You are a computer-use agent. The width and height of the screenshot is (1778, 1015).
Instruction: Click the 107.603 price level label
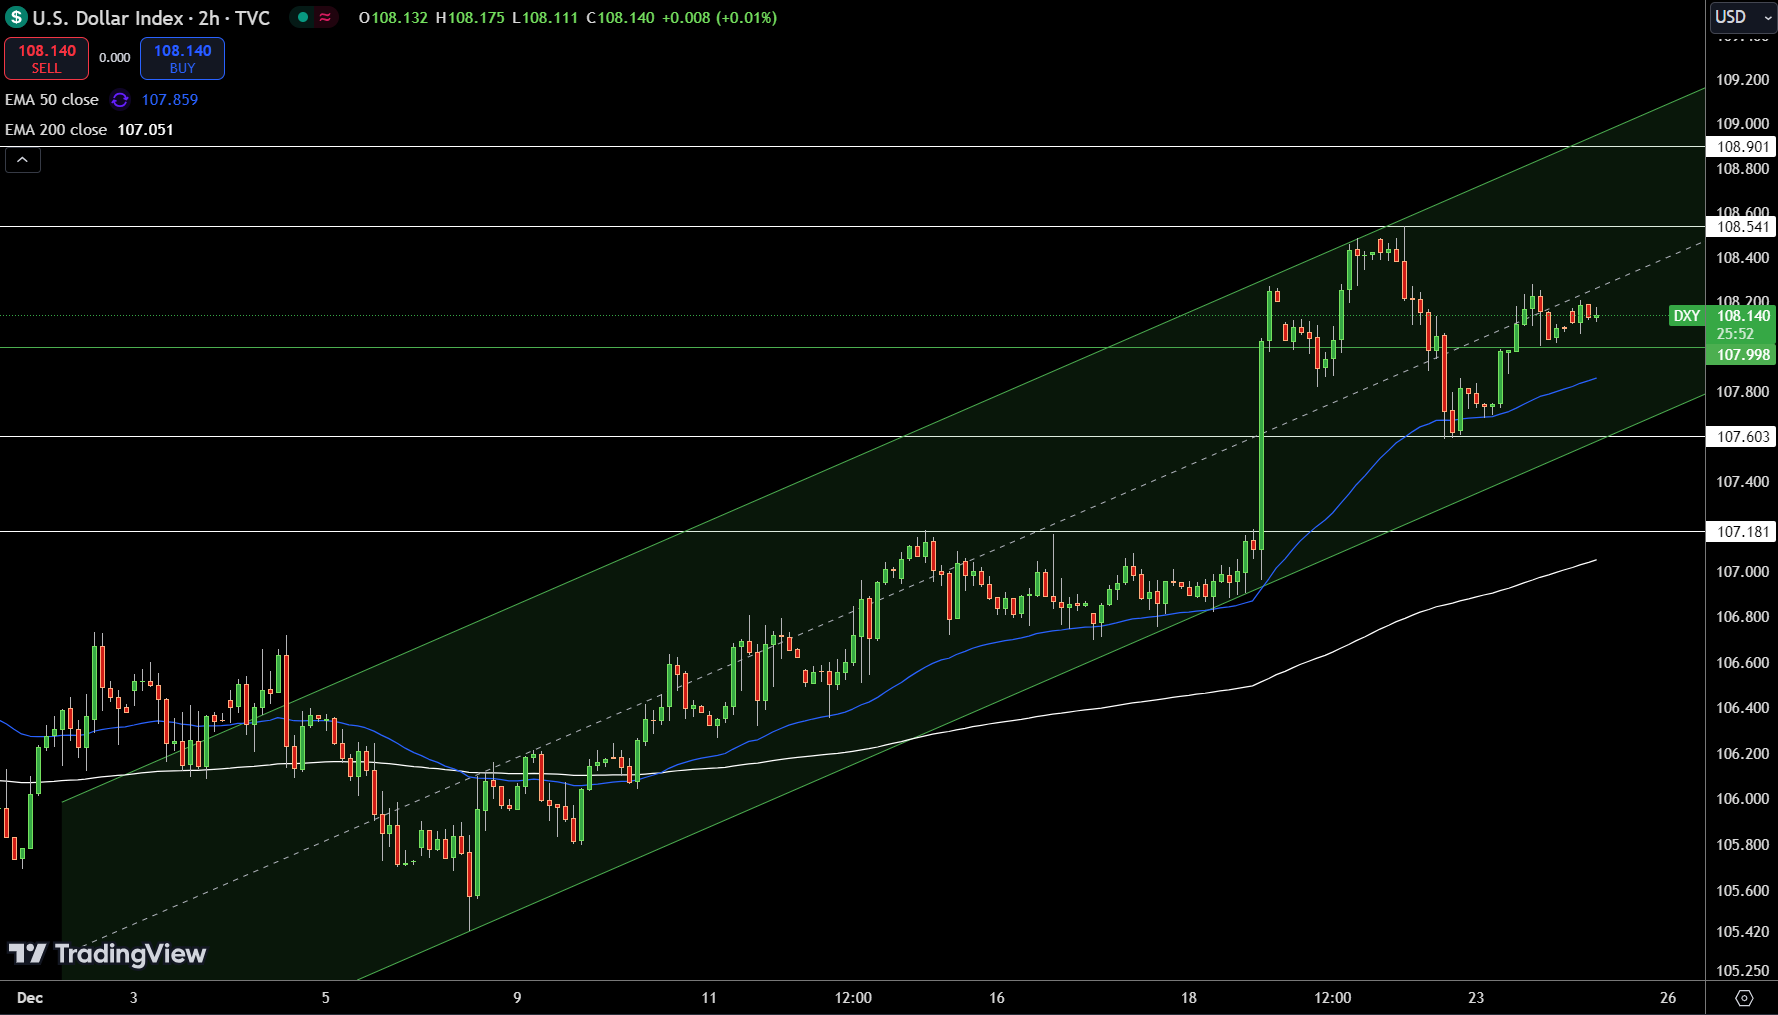[1742, 437]
